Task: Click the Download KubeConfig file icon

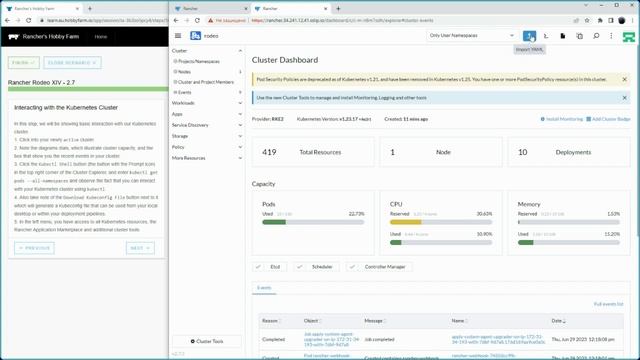Action: tap(562, 36)
